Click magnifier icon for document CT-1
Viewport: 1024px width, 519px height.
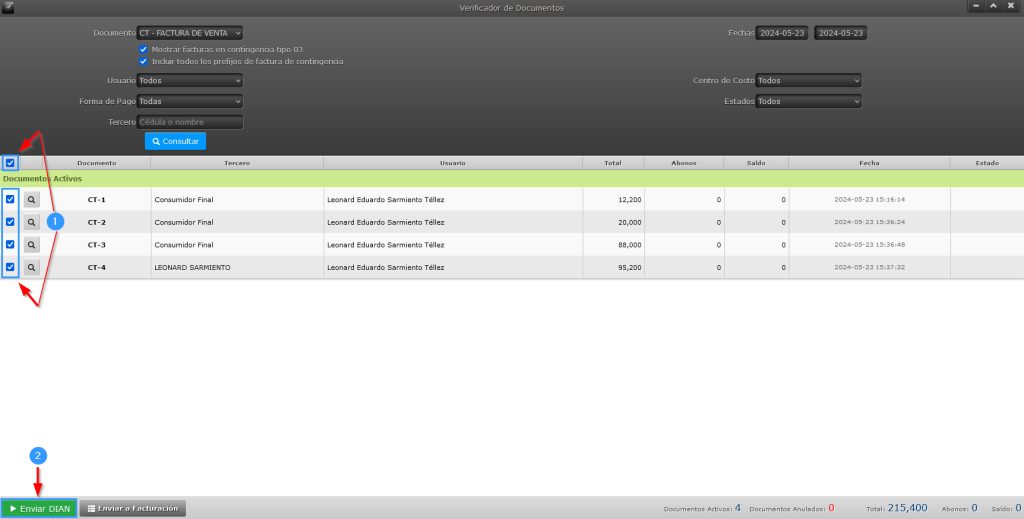click(x=32, y=200)
